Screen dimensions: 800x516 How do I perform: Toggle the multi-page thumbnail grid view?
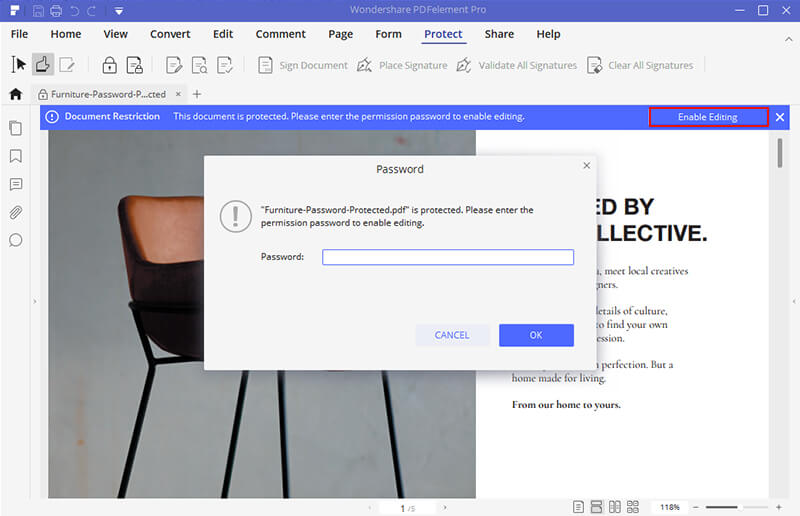631,508
